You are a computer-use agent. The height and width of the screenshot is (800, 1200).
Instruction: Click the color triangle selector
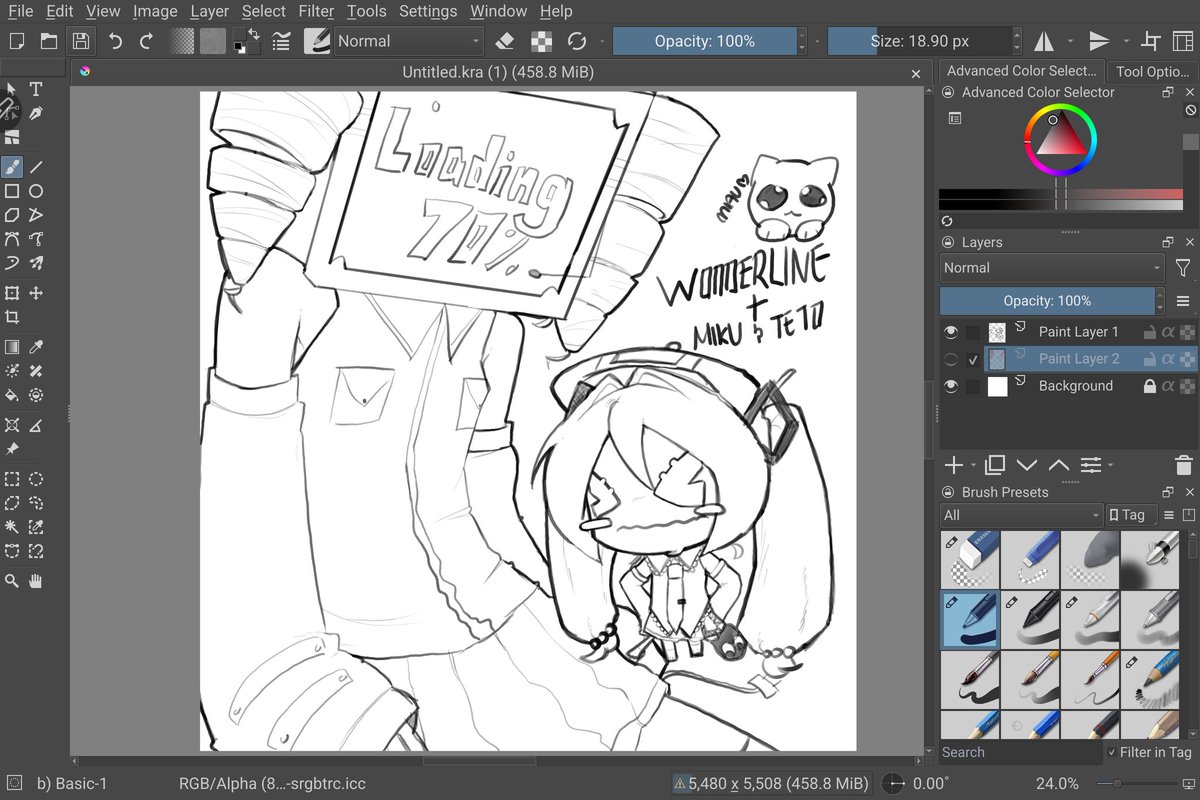click(x=1059, y=138)
